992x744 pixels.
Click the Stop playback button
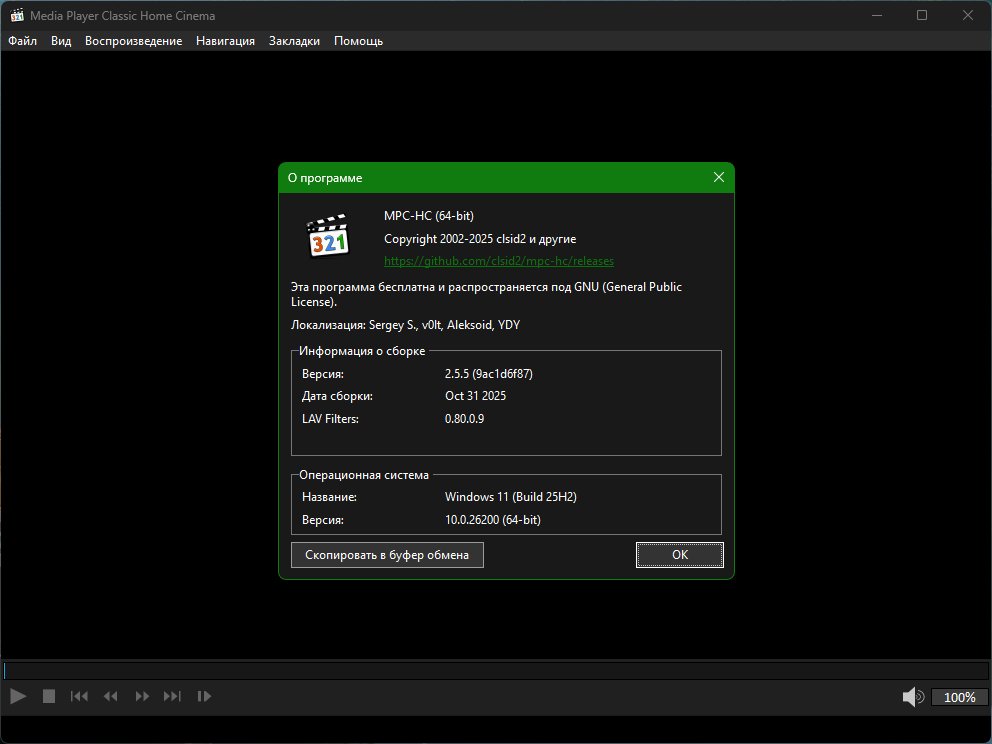point(48,696)
